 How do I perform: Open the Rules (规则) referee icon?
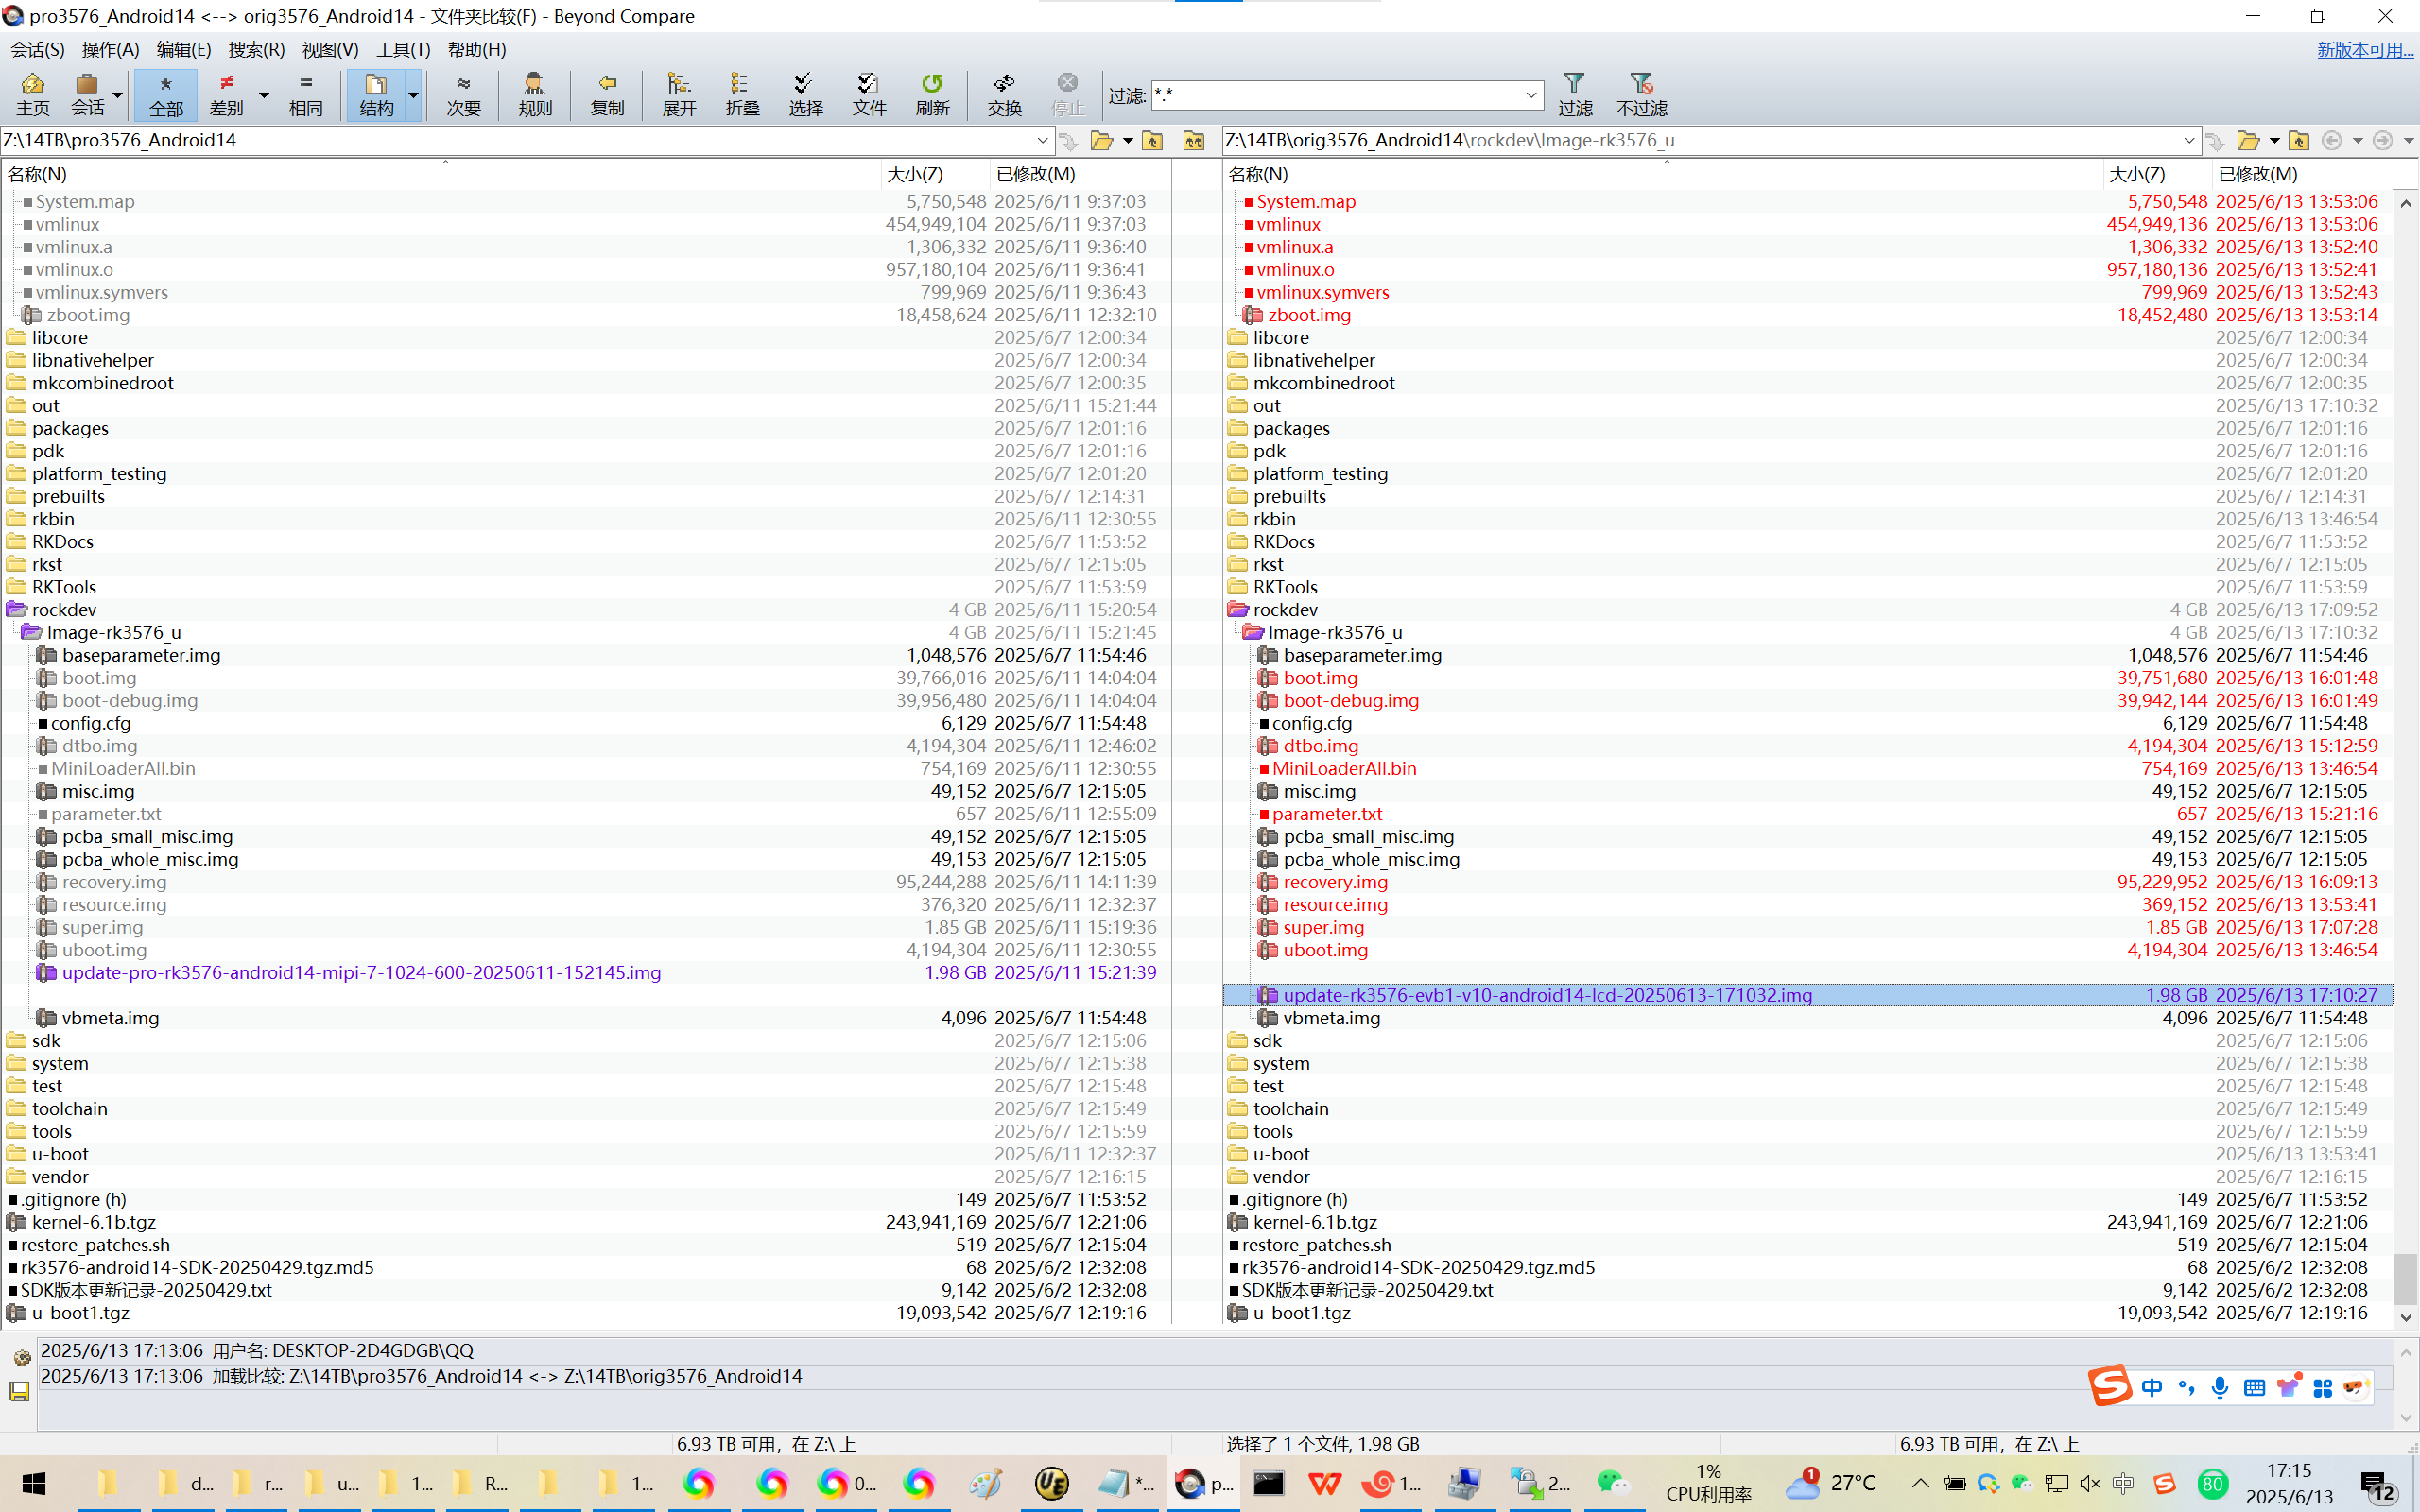[535, 94]
